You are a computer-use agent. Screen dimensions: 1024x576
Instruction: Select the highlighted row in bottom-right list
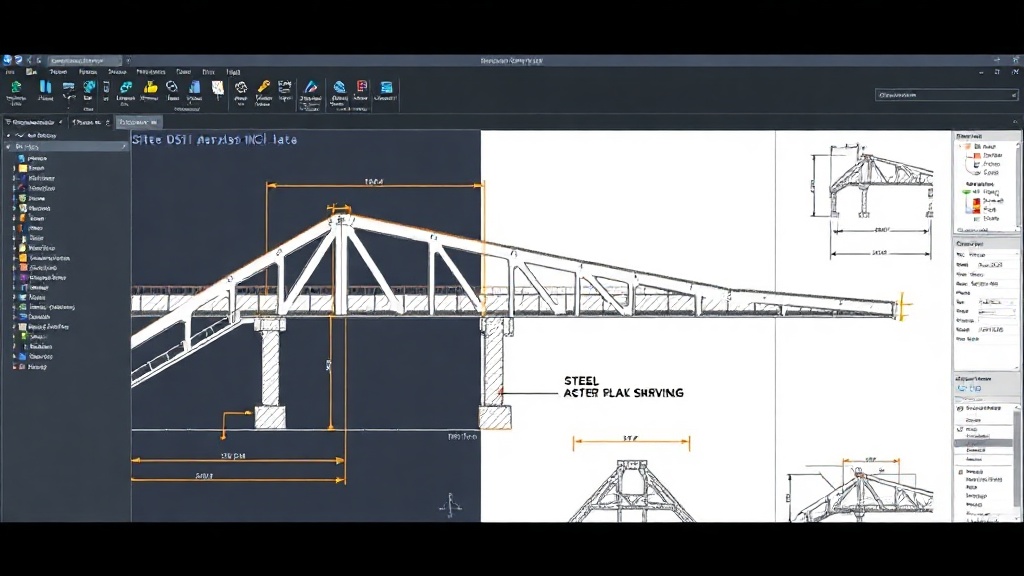(x=983, y=443)
